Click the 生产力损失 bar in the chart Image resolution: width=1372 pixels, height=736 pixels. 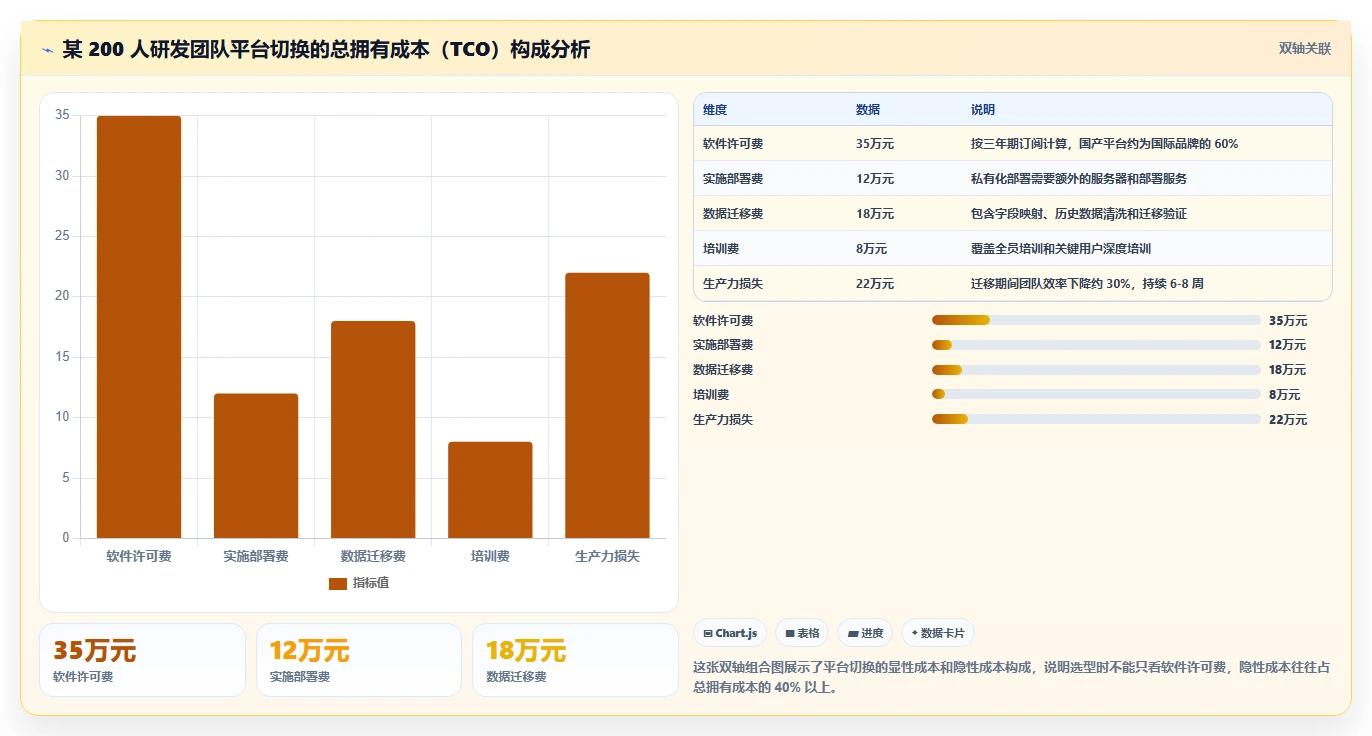click(x=607, y=406)
